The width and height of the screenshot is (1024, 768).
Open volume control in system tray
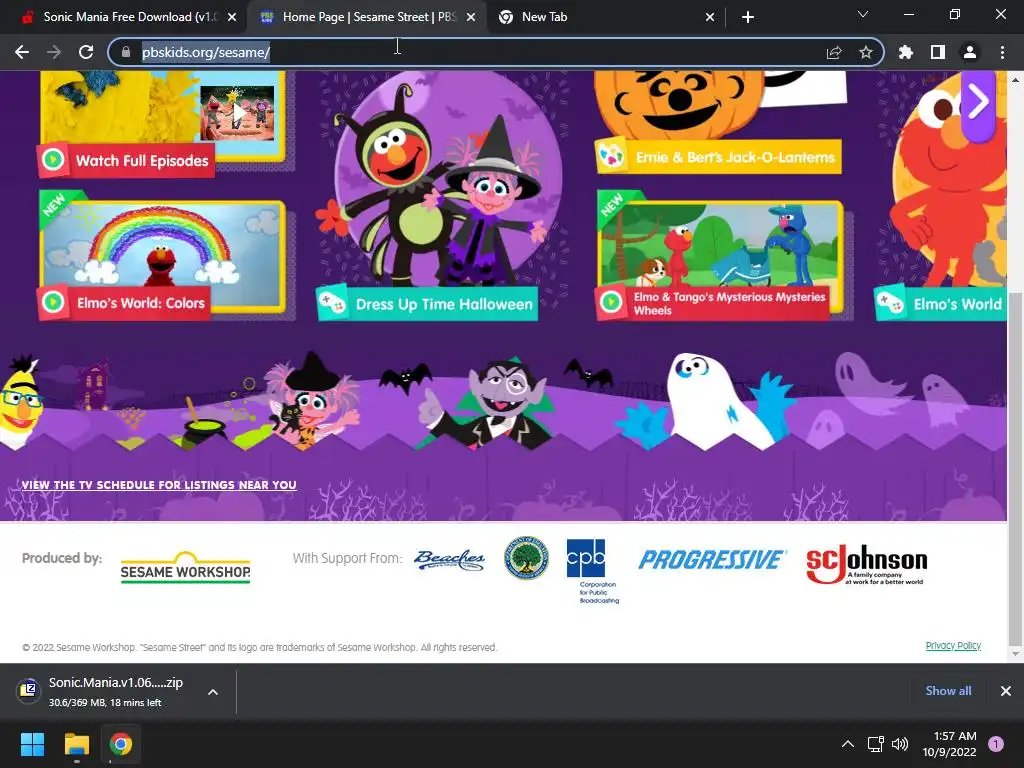tap(900, 744)
